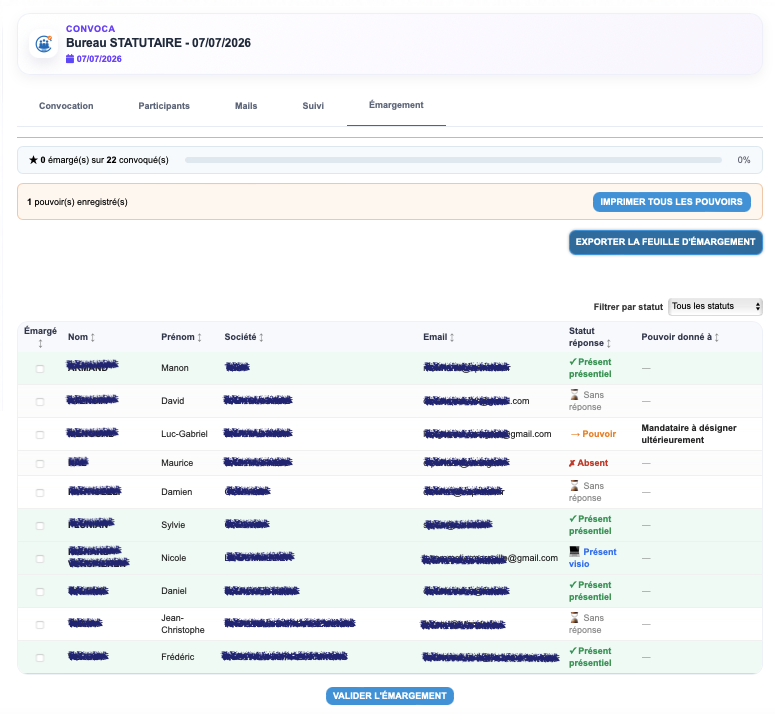The image size is (775, 714).
Task: Sort by Email column arrow icon
Action: 452,337
